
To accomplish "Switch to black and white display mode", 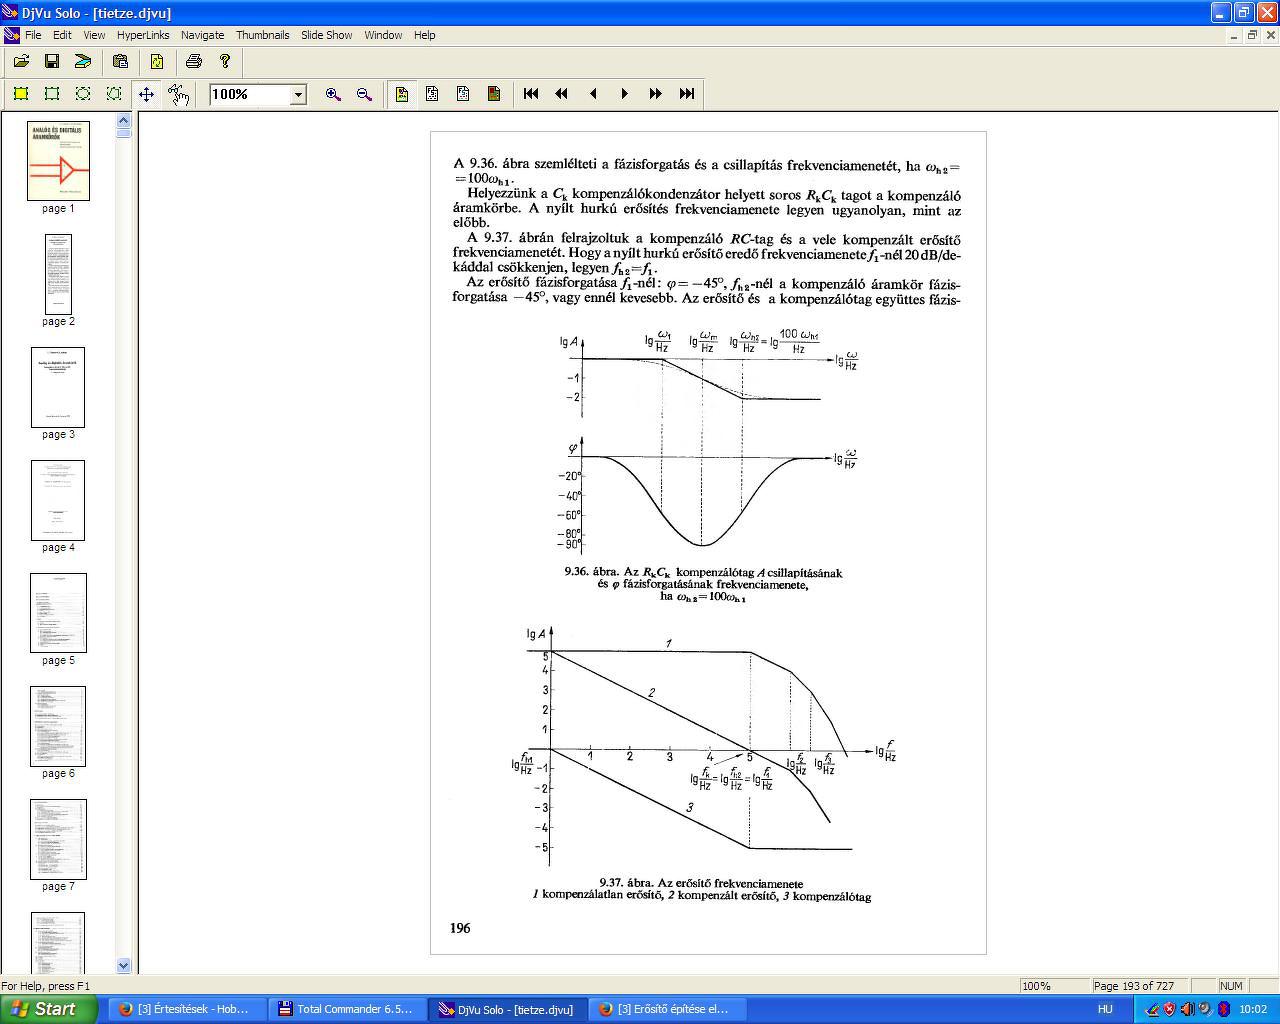I will tap(432, 94).
